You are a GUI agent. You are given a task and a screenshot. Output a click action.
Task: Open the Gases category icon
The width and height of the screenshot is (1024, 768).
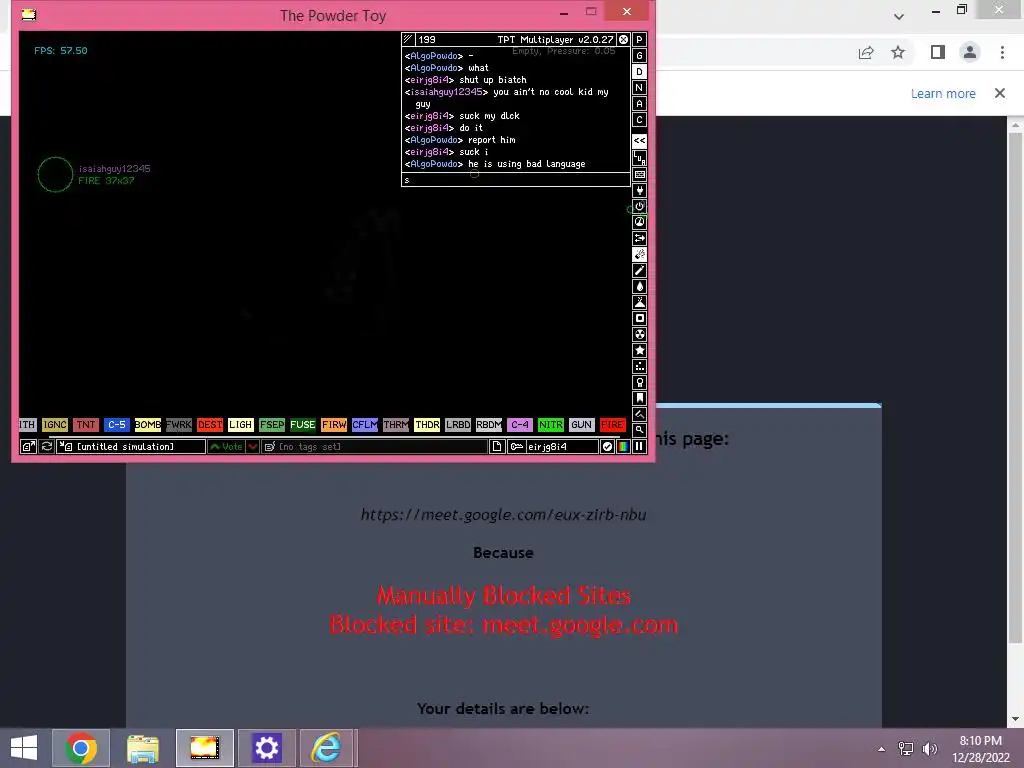point(639,270)
